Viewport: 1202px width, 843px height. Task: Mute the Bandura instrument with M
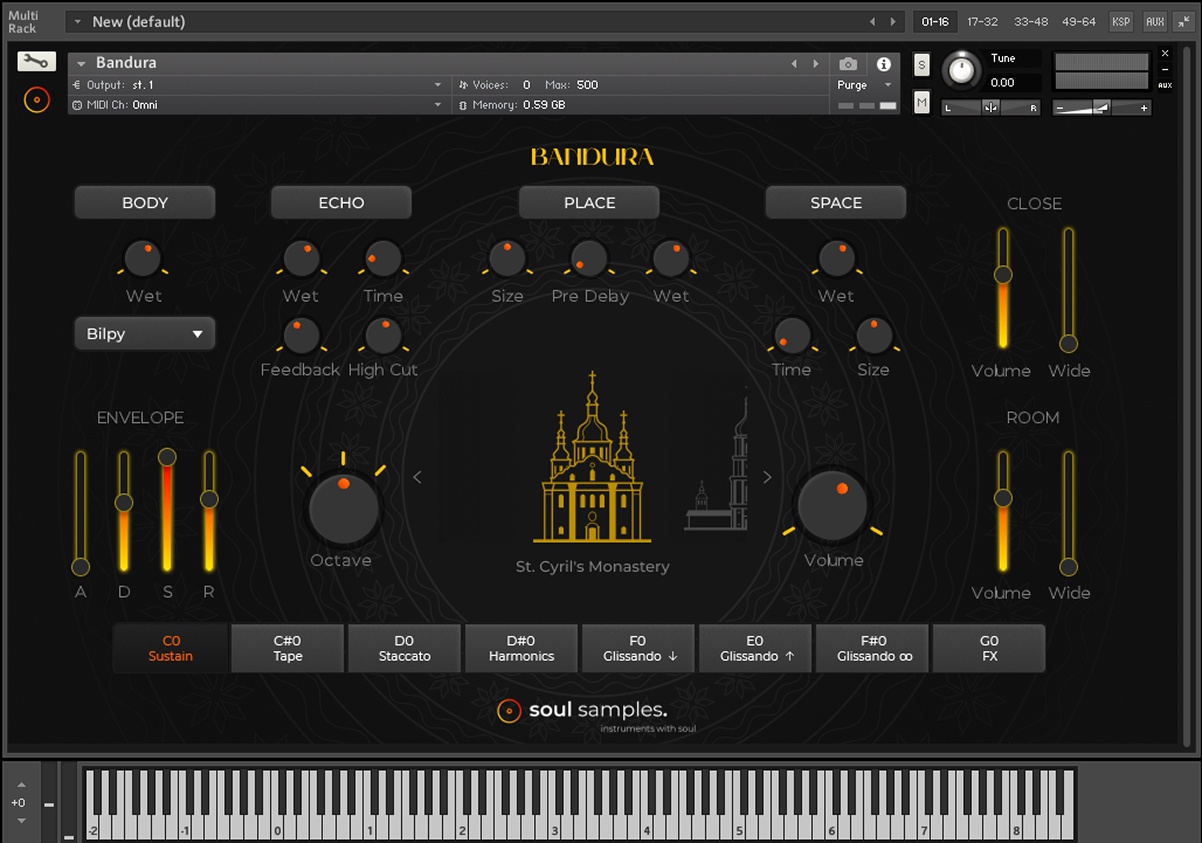(922, 102)
